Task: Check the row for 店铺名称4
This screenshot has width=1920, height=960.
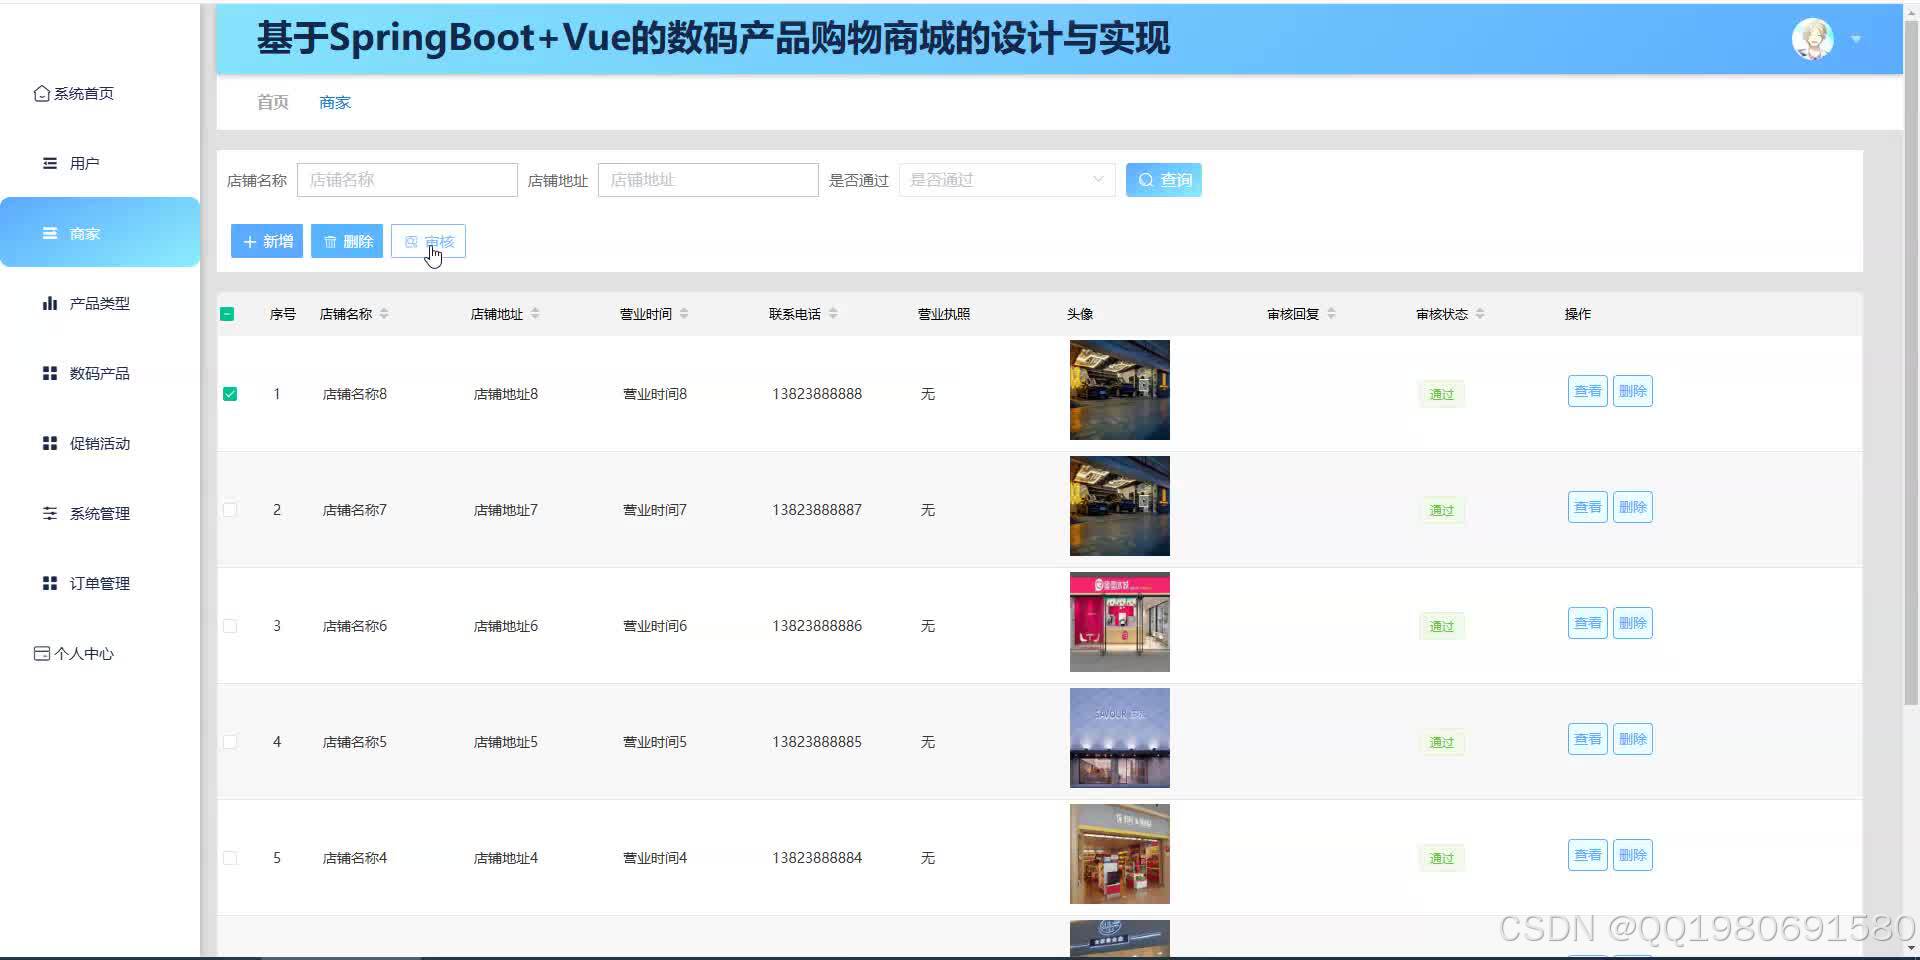Action: tap(230, 858)
